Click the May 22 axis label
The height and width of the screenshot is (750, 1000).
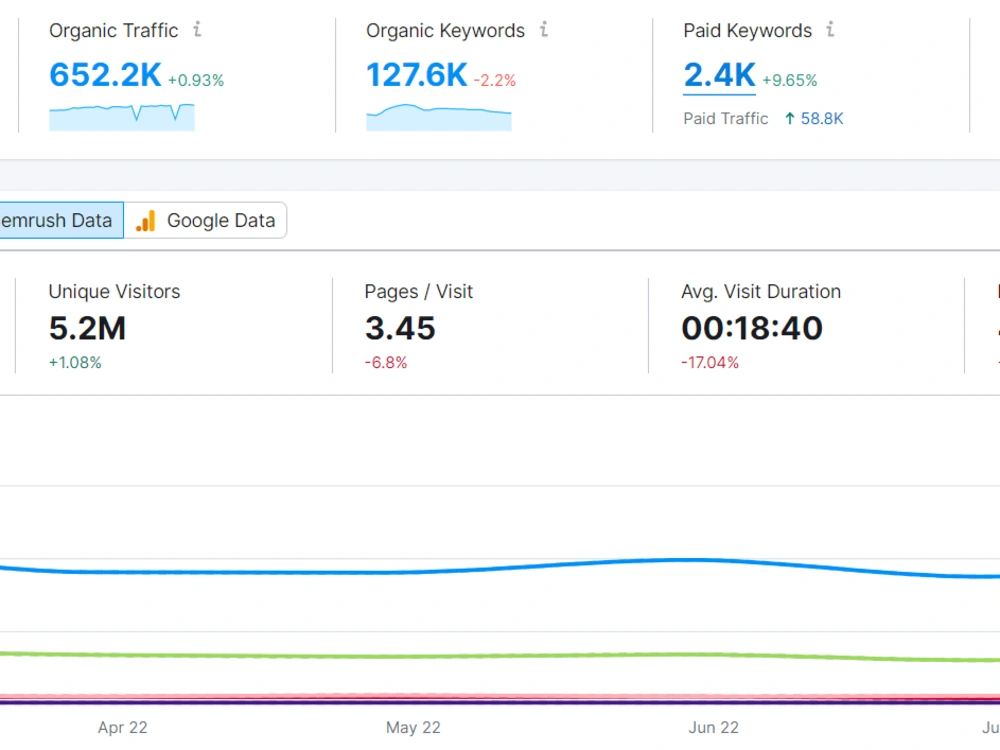click(413, 728)
